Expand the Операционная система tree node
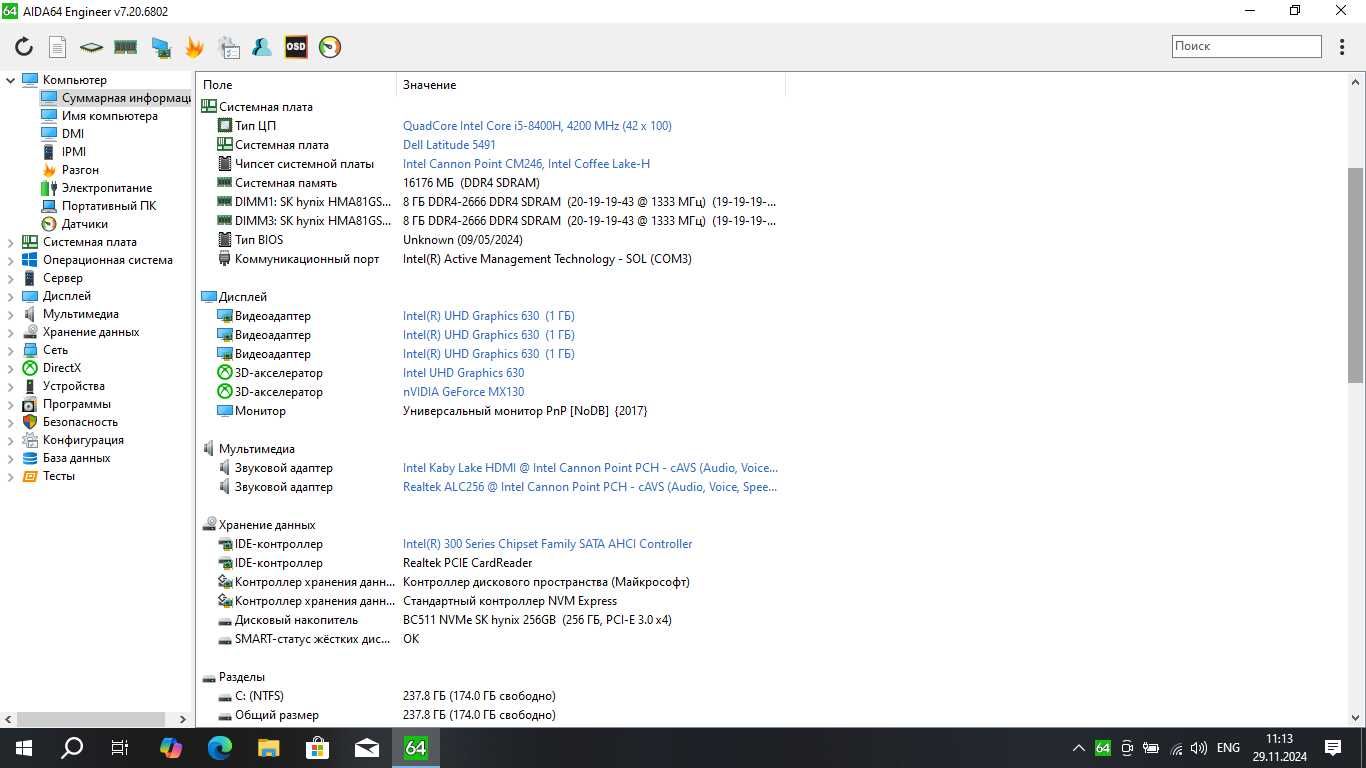 point(11,260)
